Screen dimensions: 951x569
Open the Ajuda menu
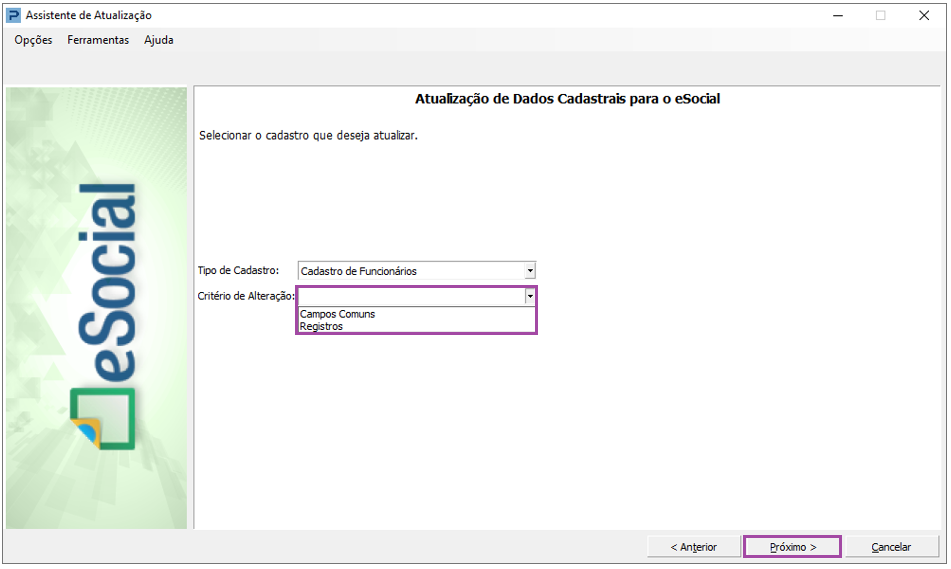159,40
